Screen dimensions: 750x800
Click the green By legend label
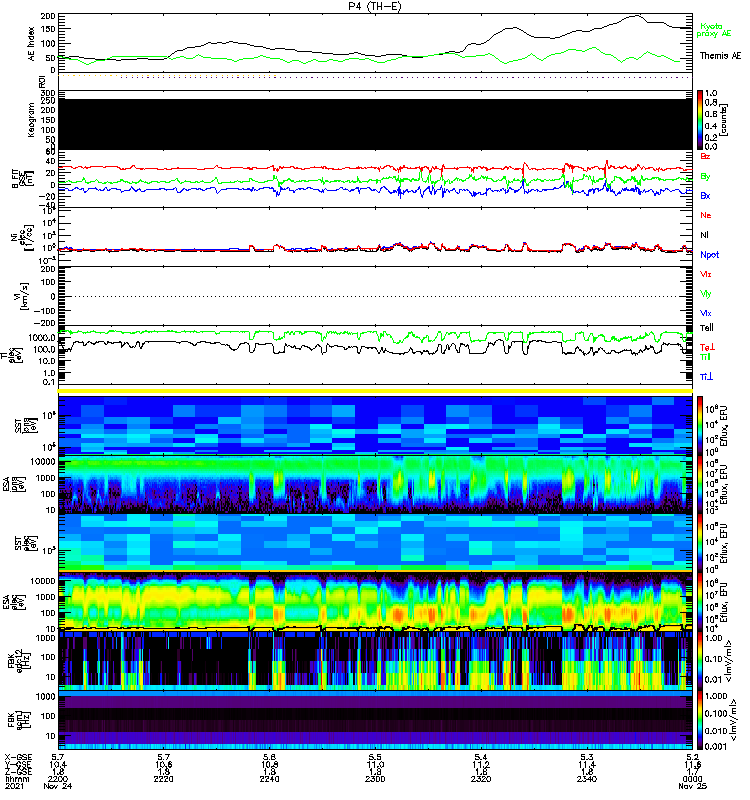(705, 177)
